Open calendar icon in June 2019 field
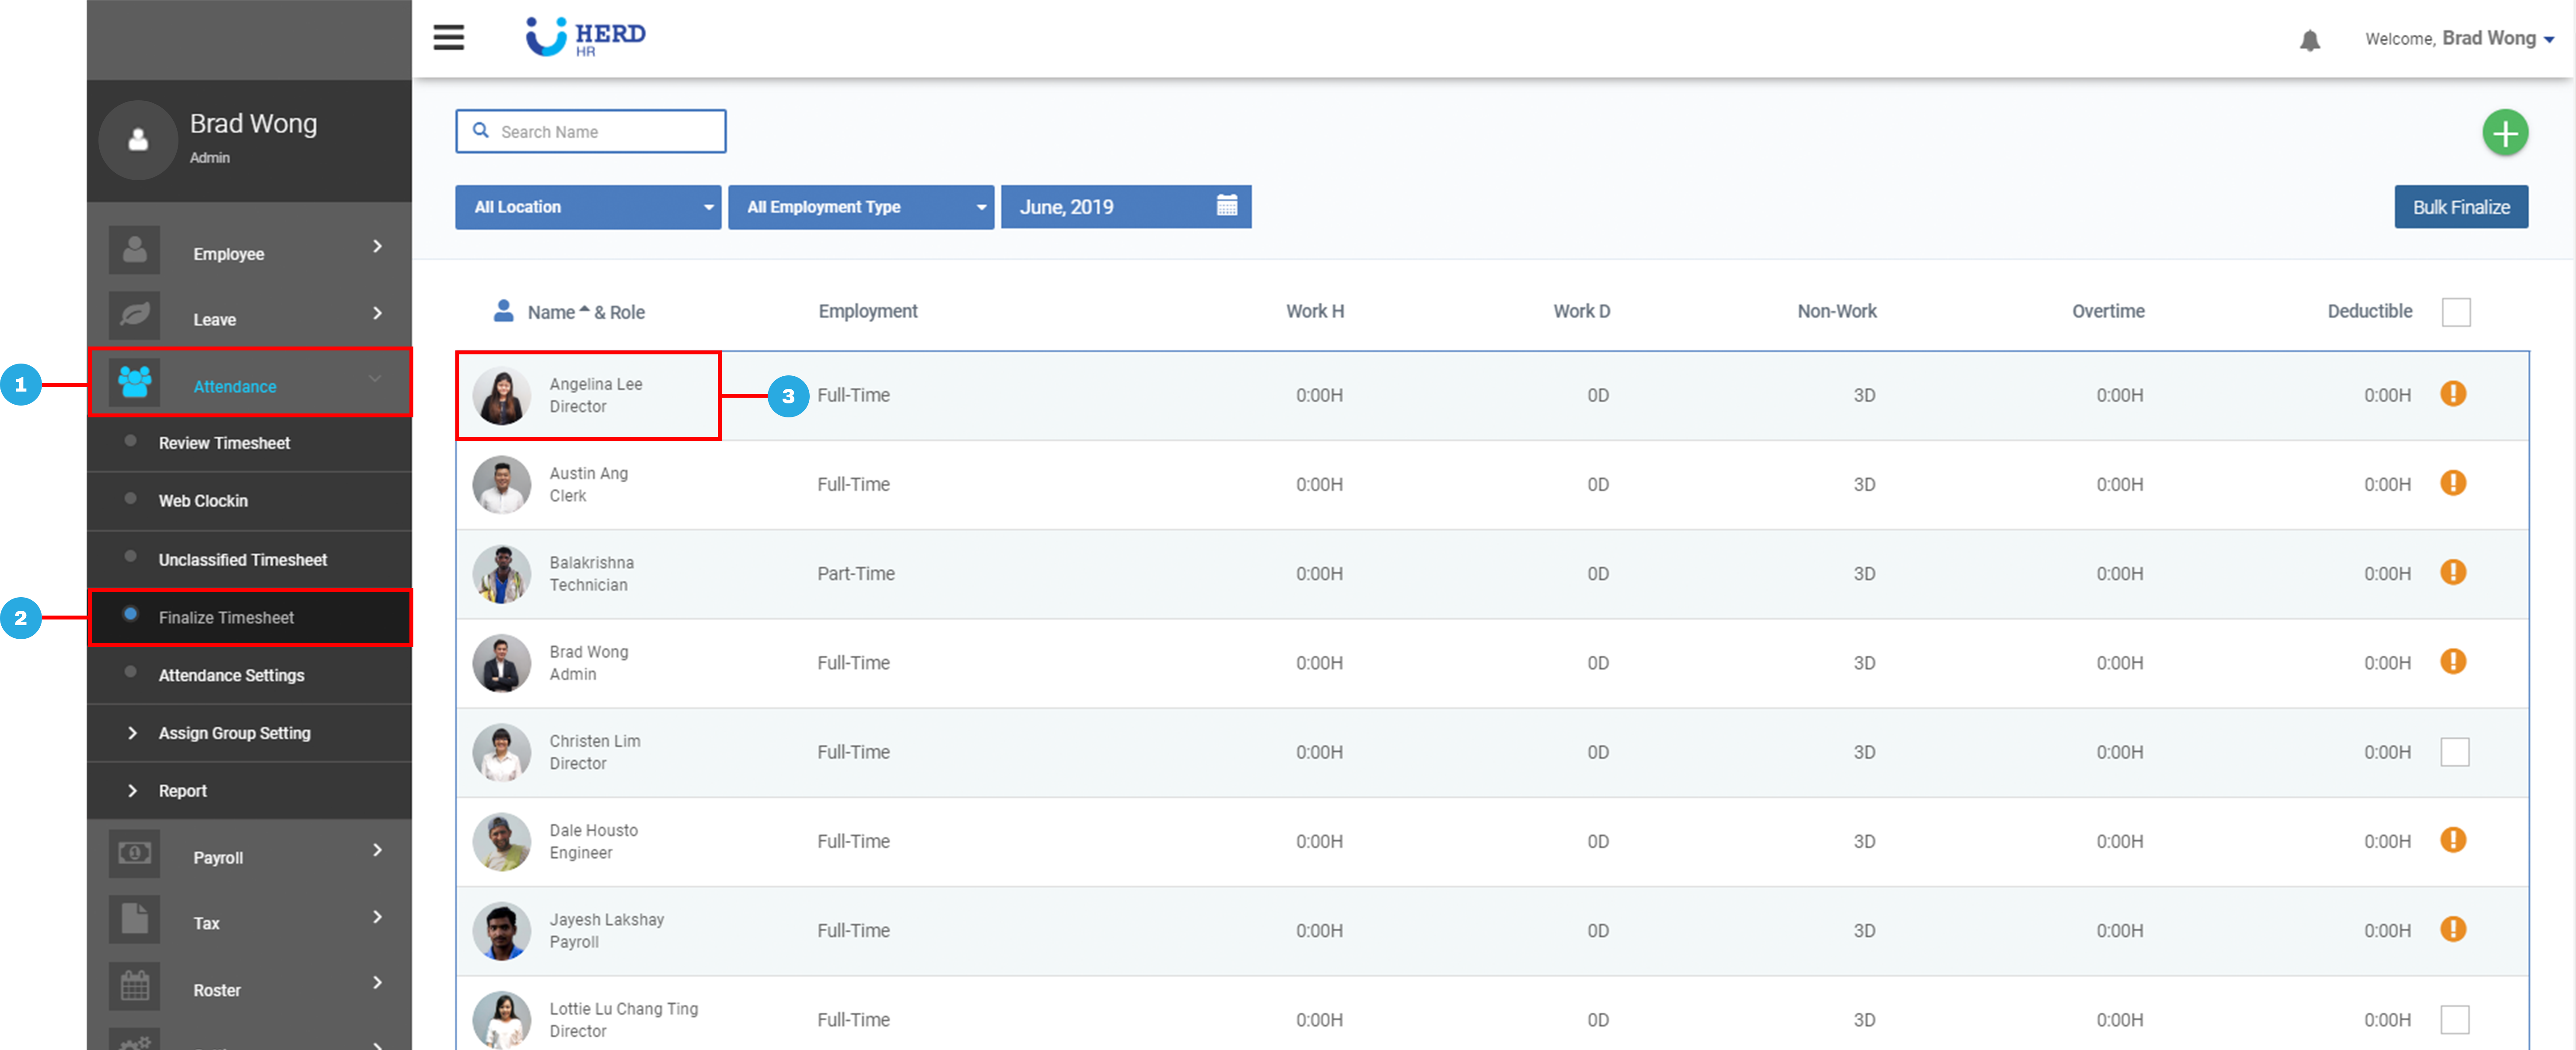The width and height of the screenshot is (2576, 1050). coord(1226,206)
